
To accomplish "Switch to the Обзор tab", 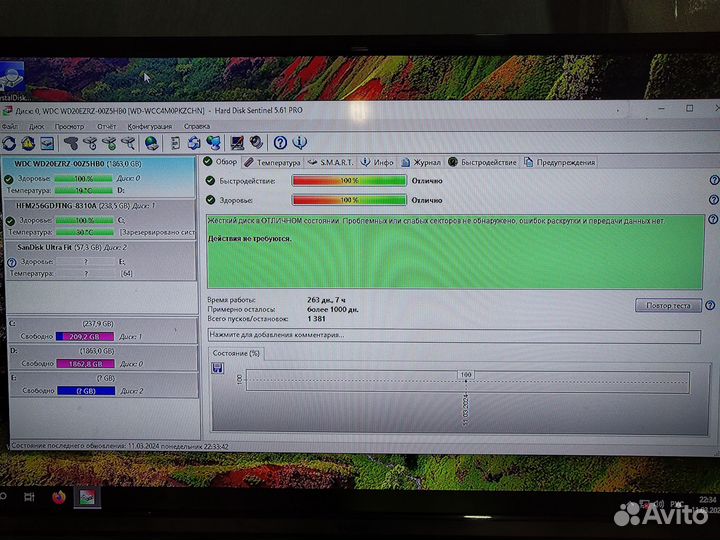I will tap(220, 162).
